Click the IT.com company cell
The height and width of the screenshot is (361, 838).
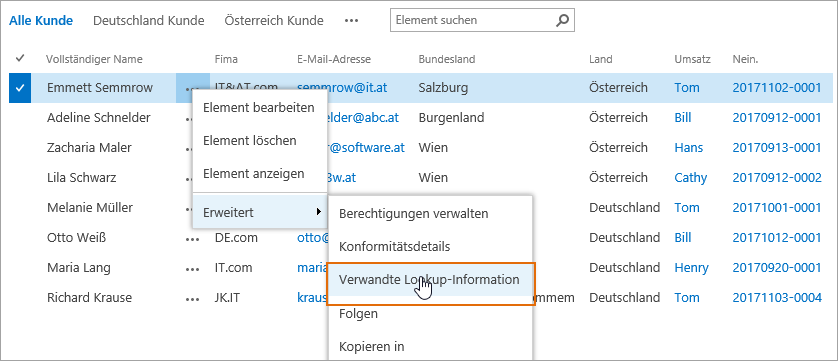[x=233, y=267]
